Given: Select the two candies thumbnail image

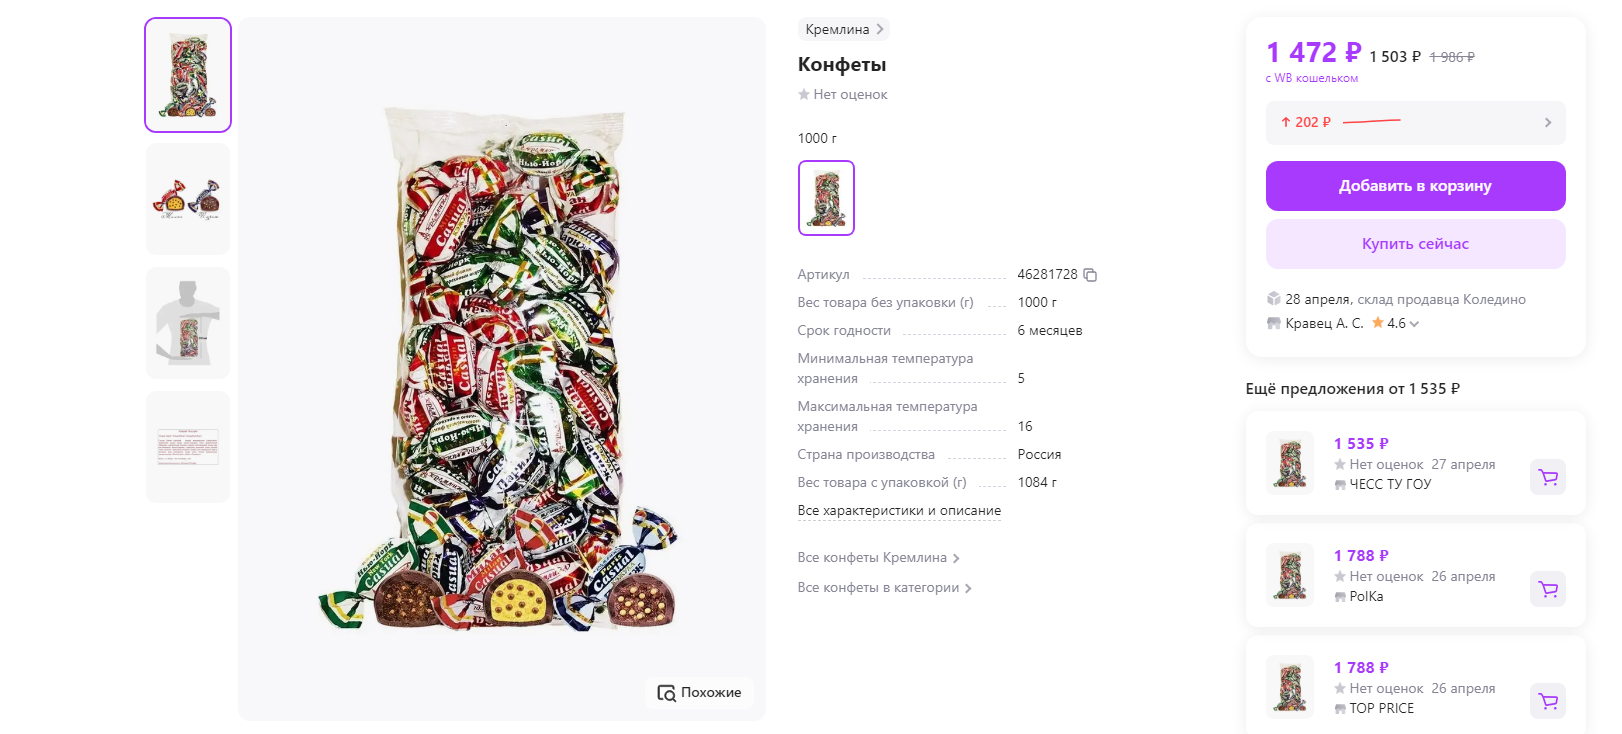Looking at the screenshot, I should click(188, 199).
